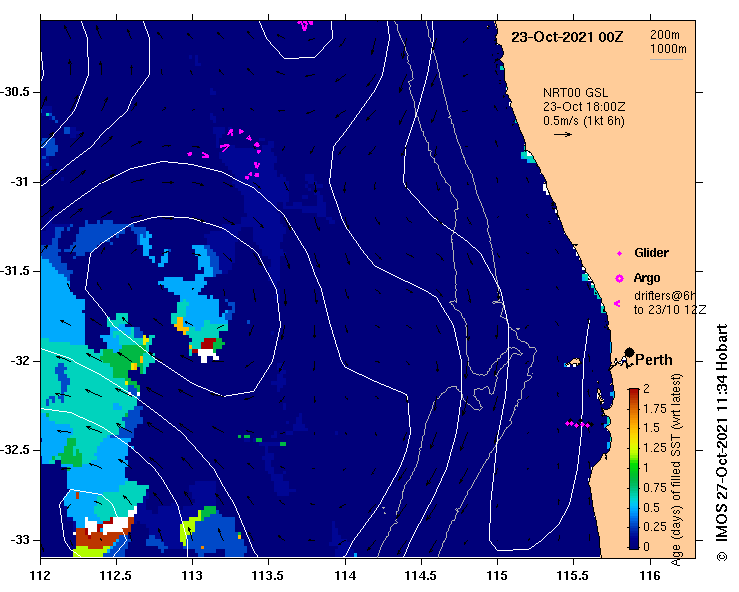Click latitude axis label -32.5
Screen dimensions: 739x592
[x=15, y=450]
